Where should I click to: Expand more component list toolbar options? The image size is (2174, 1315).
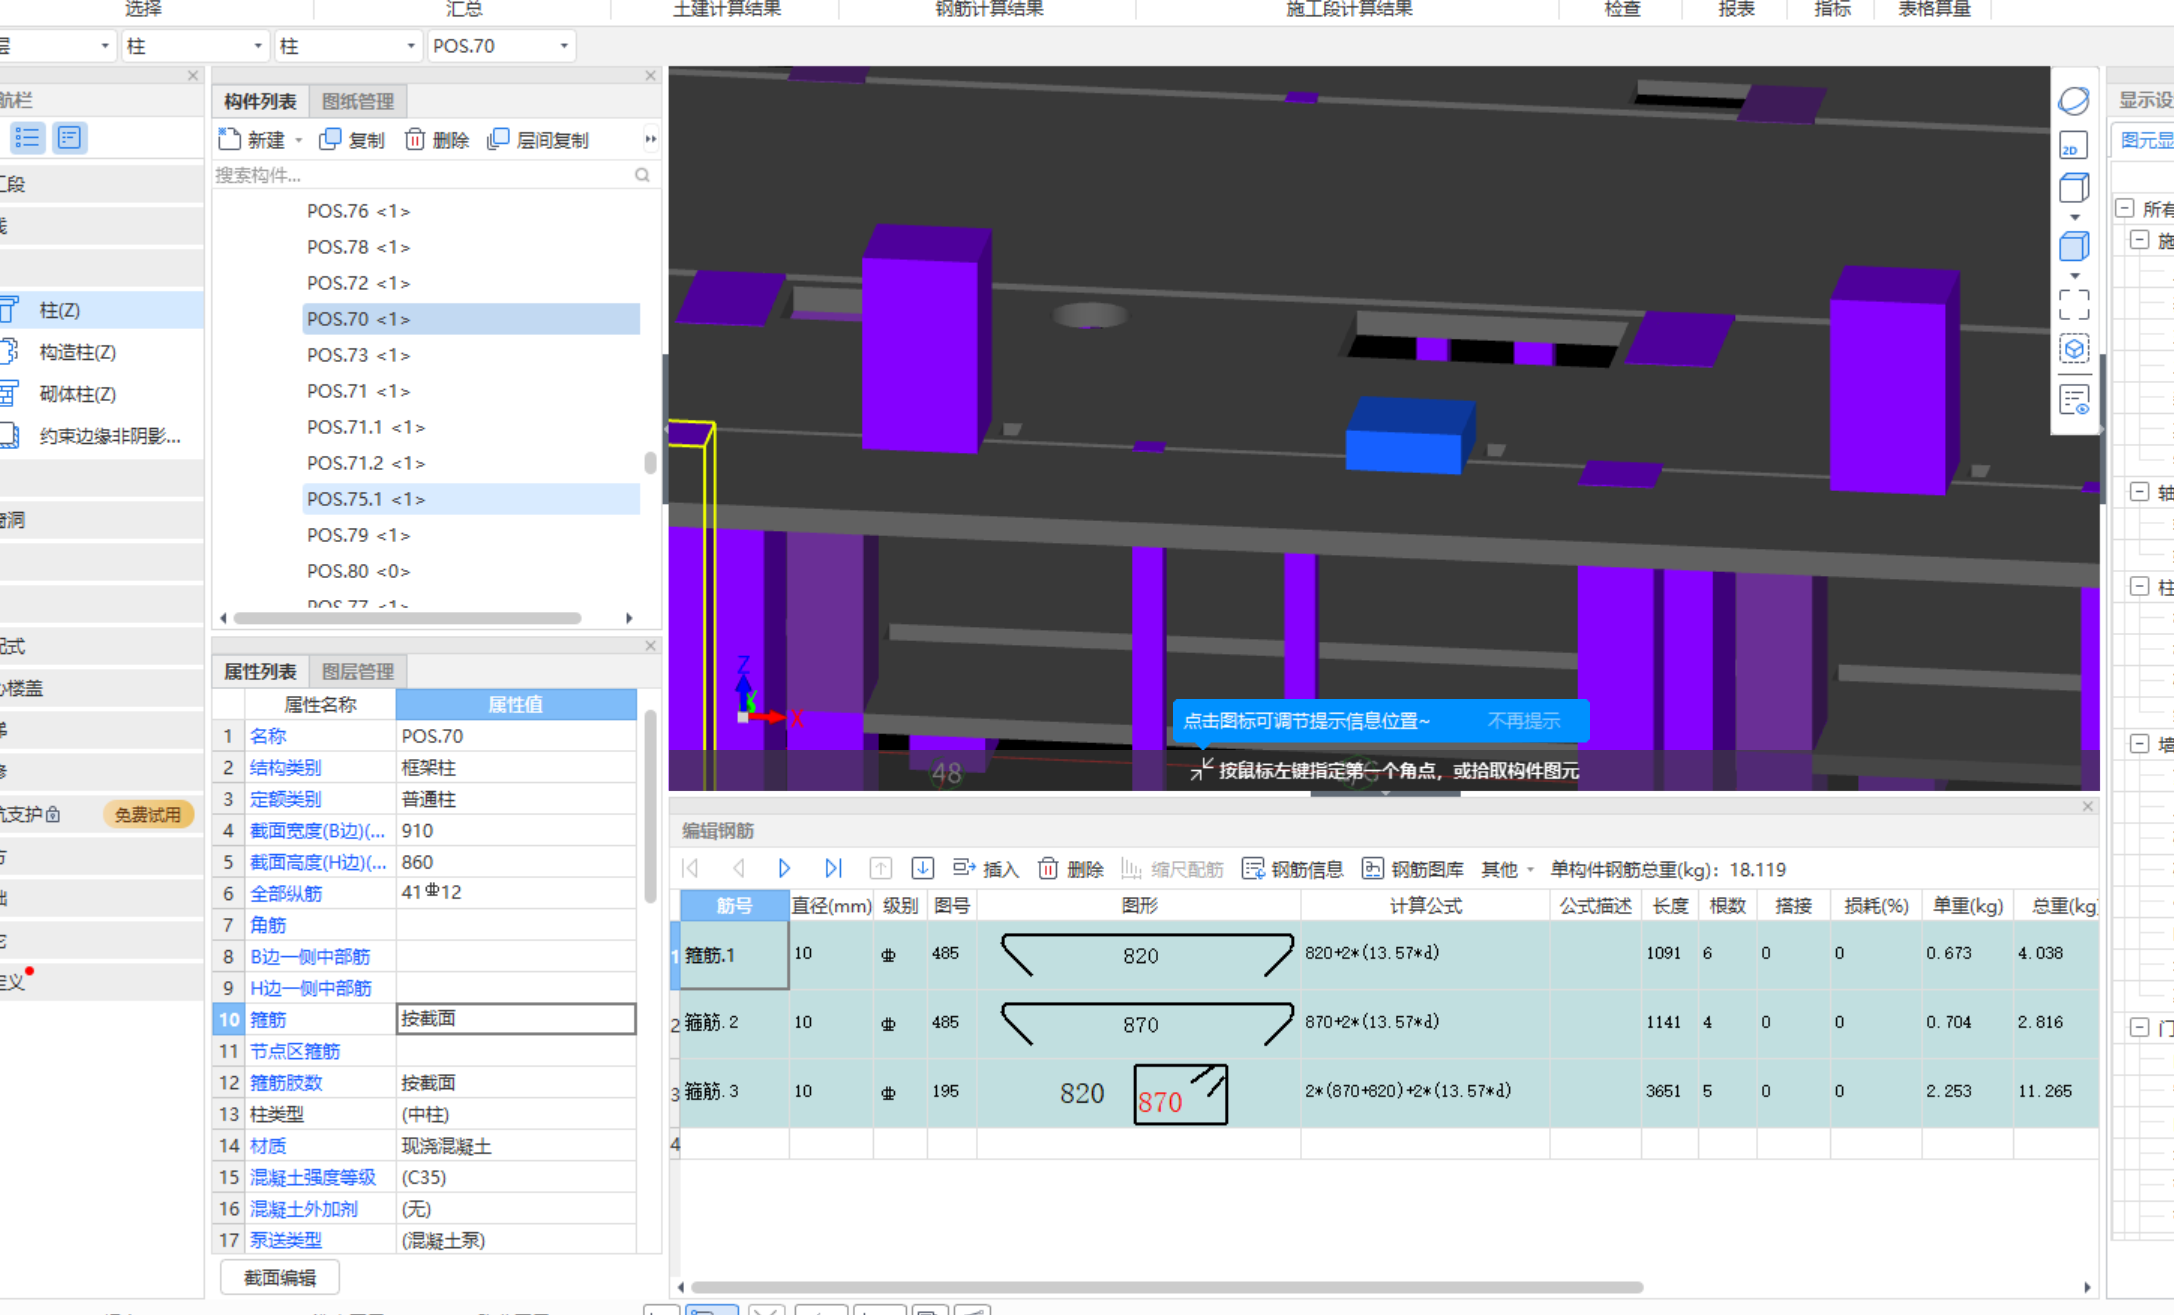pos(650,140)
